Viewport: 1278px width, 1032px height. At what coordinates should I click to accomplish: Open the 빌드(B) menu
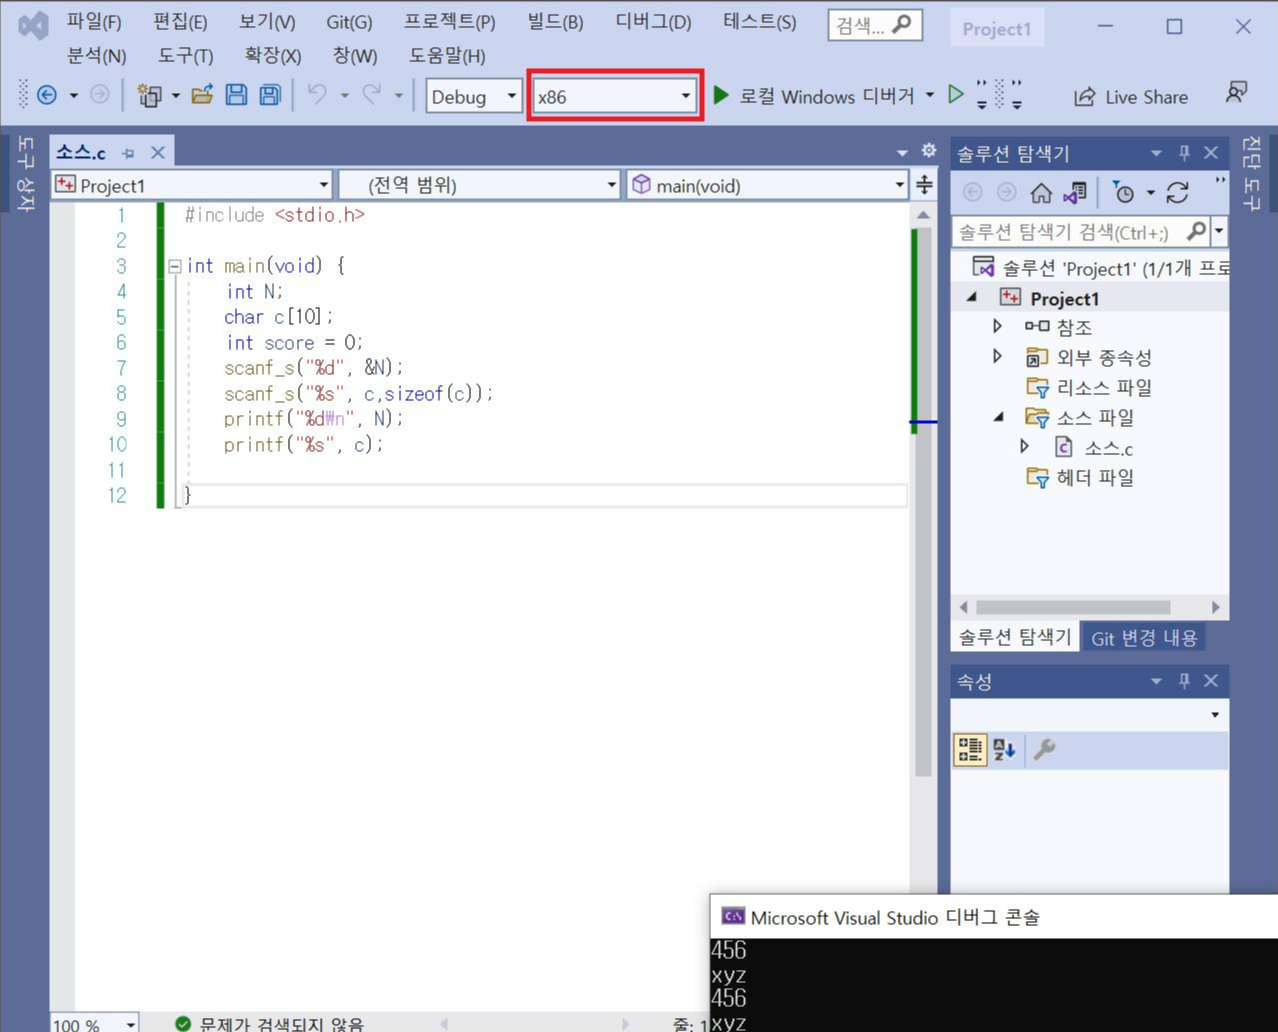pyautogui.click(x=555, y=22)
